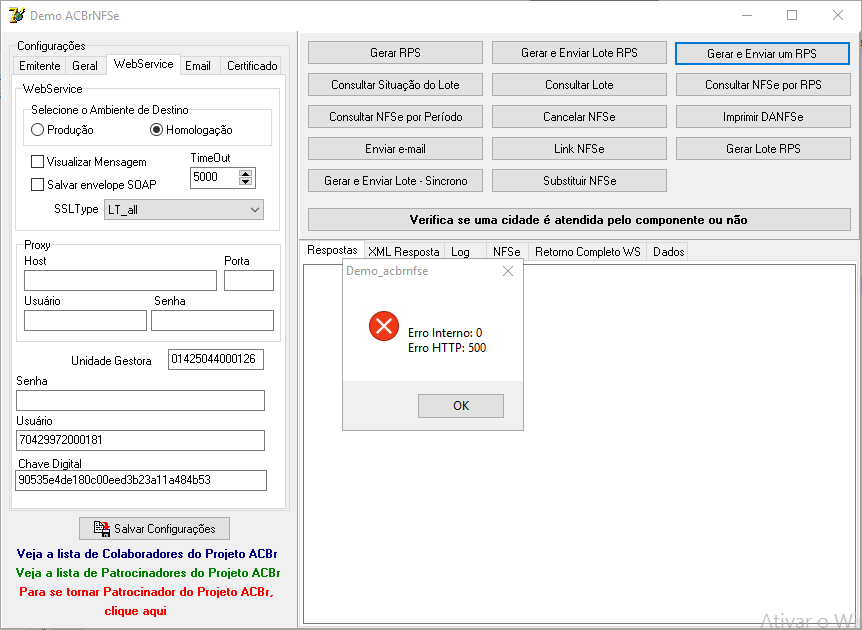This screenshot has width=862, height=630.
Task: Click Gerar e Enviar um RPS
Action: tap(762, 53)
